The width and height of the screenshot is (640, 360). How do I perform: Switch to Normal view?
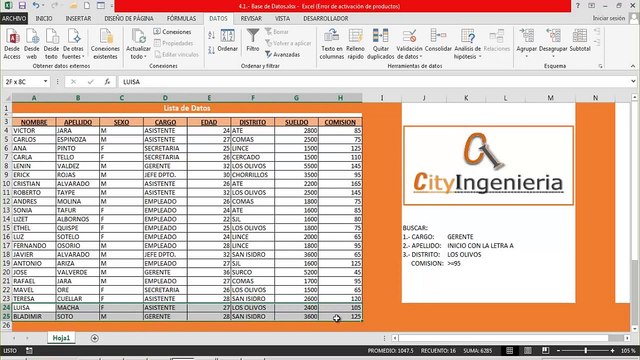click(509, 351)
